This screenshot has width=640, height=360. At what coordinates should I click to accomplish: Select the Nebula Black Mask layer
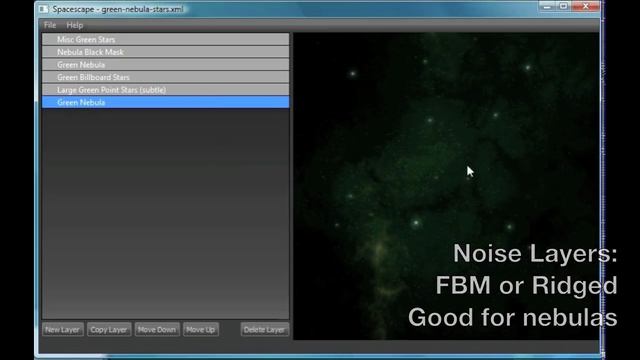[x=165, y=52]
